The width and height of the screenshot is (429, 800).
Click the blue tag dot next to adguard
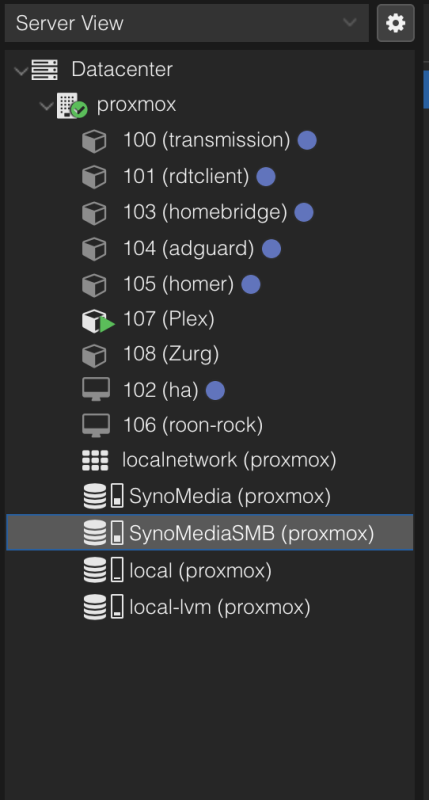pyautogui.click(x=271, y=249)
